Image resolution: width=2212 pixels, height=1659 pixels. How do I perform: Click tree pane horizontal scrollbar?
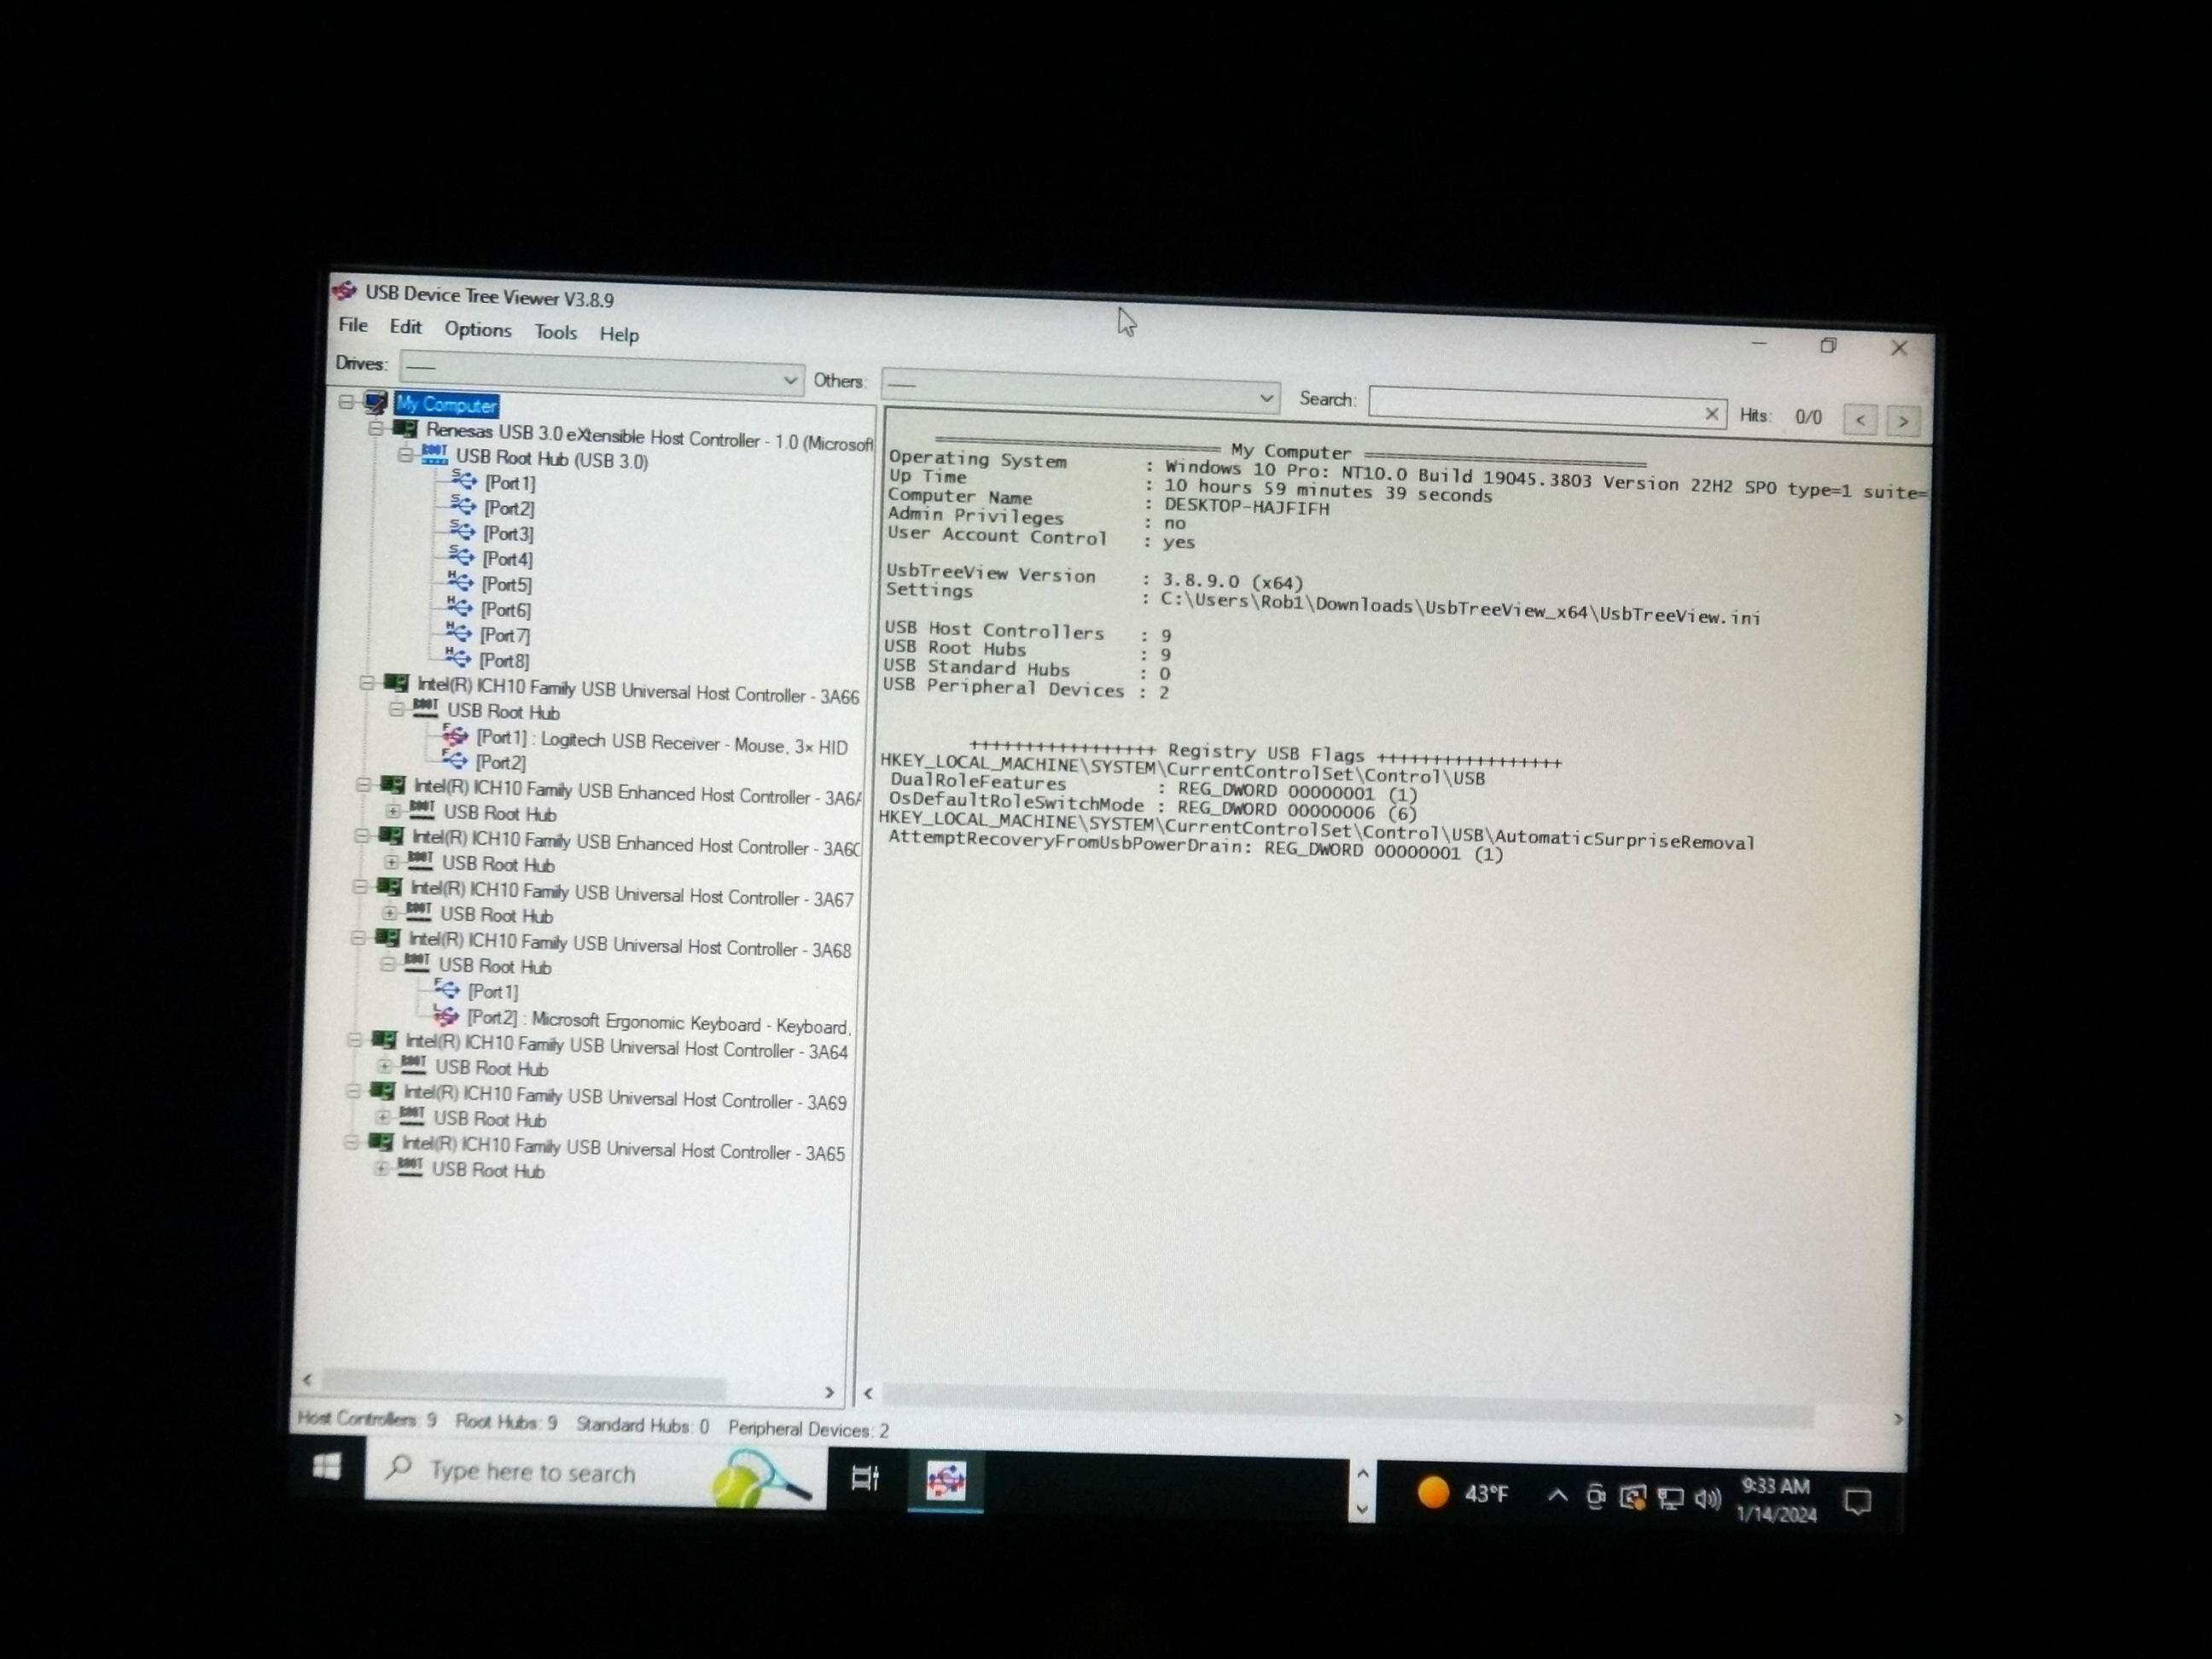tap(523, 1385)
